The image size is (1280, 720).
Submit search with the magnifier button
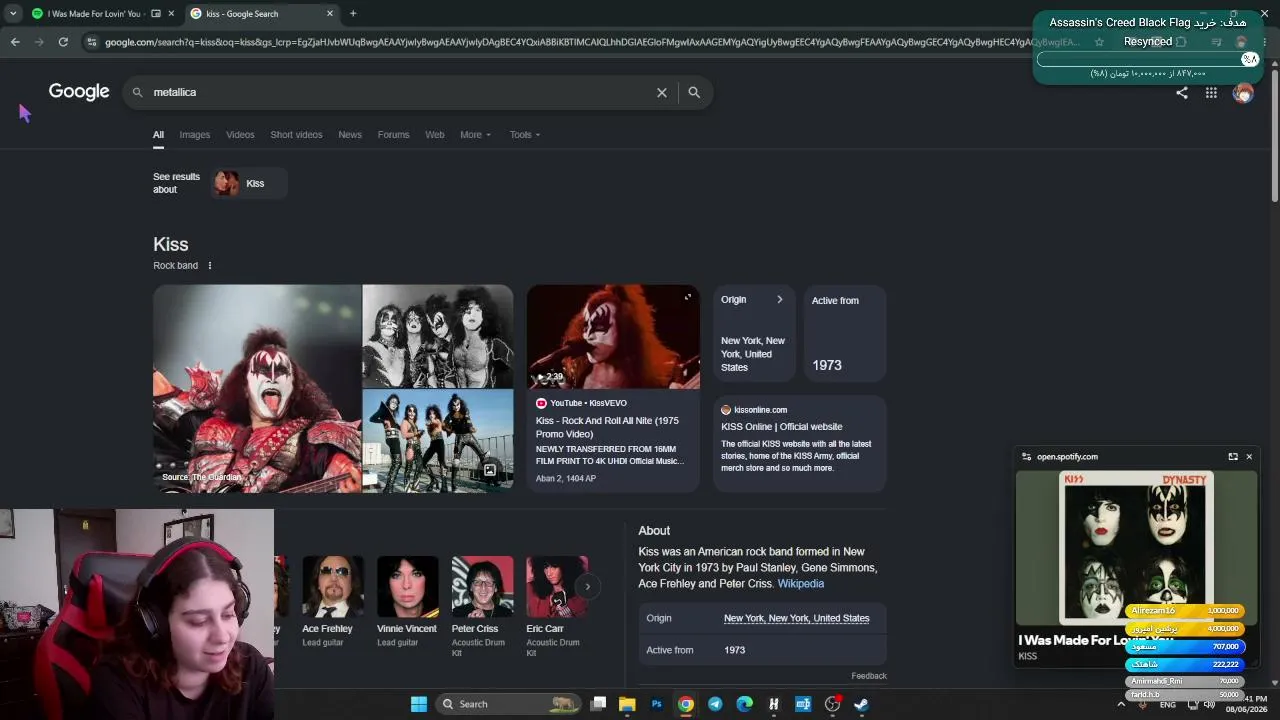(x=694, y=92)
